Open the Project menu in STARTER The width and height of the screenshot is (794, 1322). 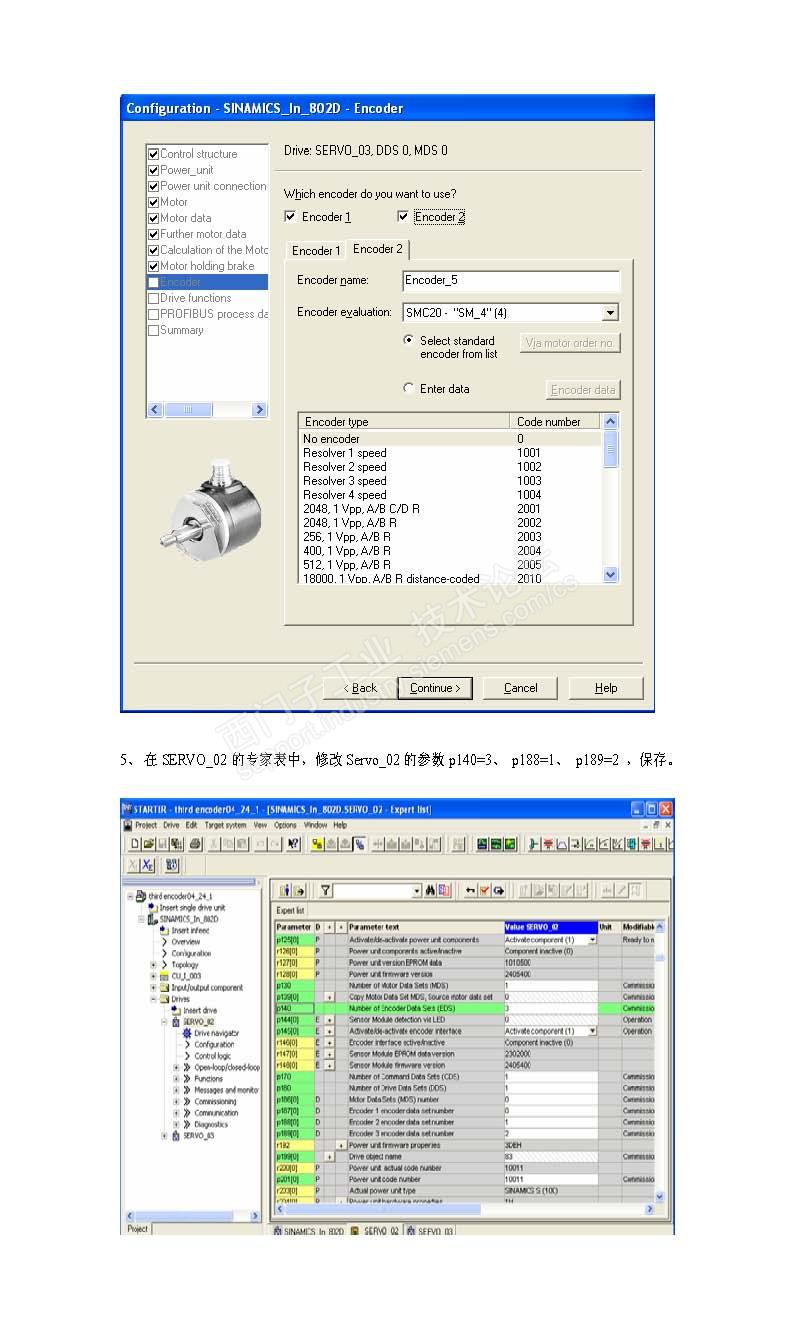[146, 825]
